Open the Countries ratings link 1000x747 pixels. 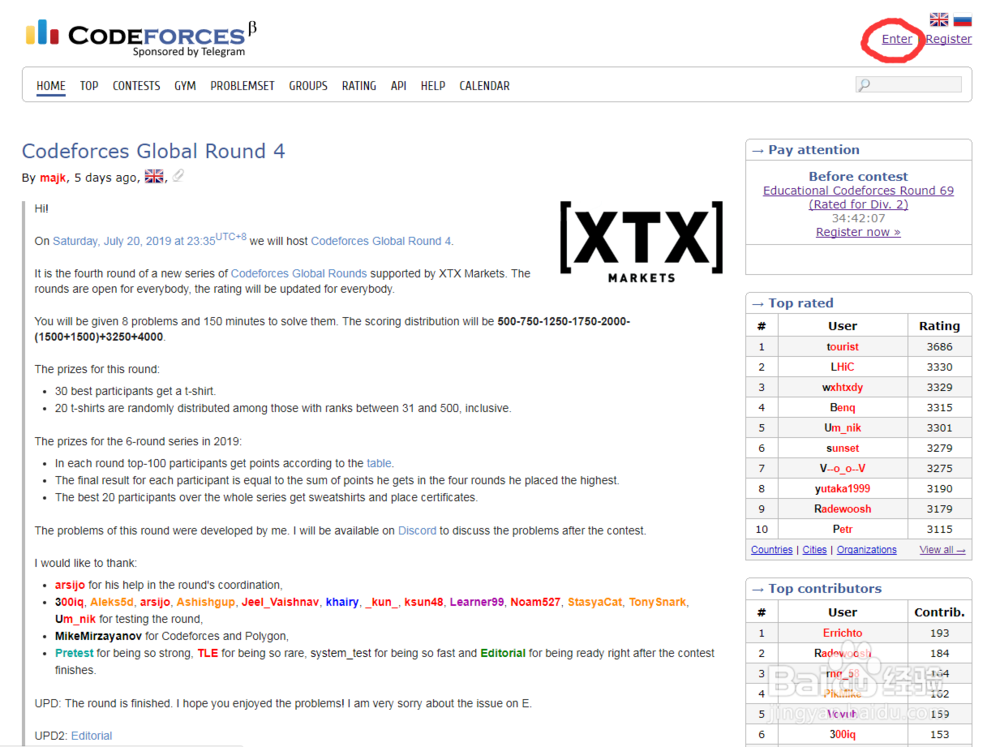click(772, 550)
